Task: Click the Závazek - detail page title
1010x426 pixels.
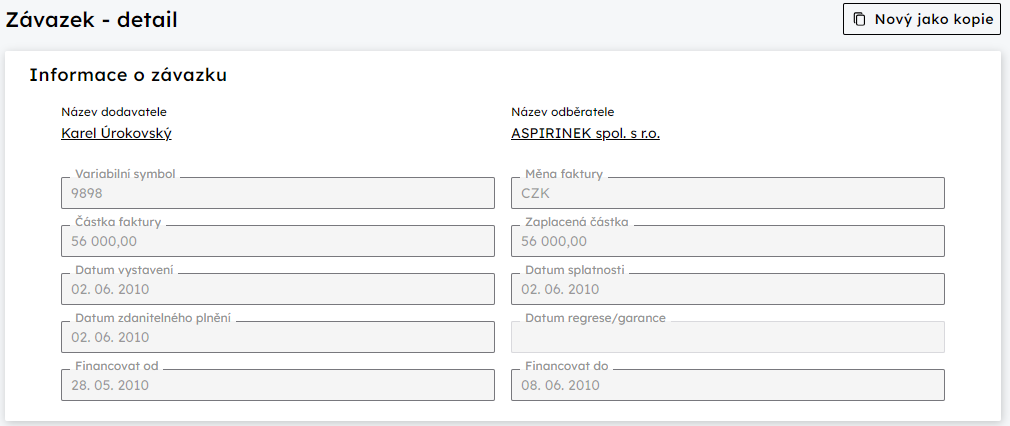Action: pos(91,20)
